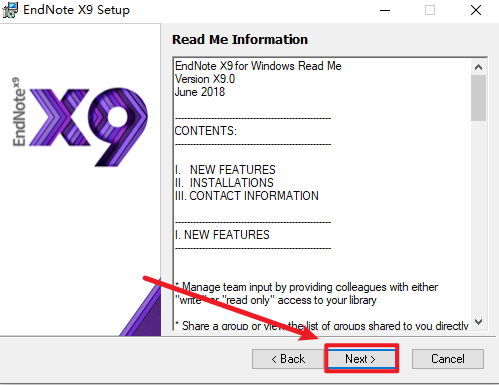Viewport: 499px width, 385px height.
Task: Click 'Version X9.0' text in Read Me
Action: 205,79
